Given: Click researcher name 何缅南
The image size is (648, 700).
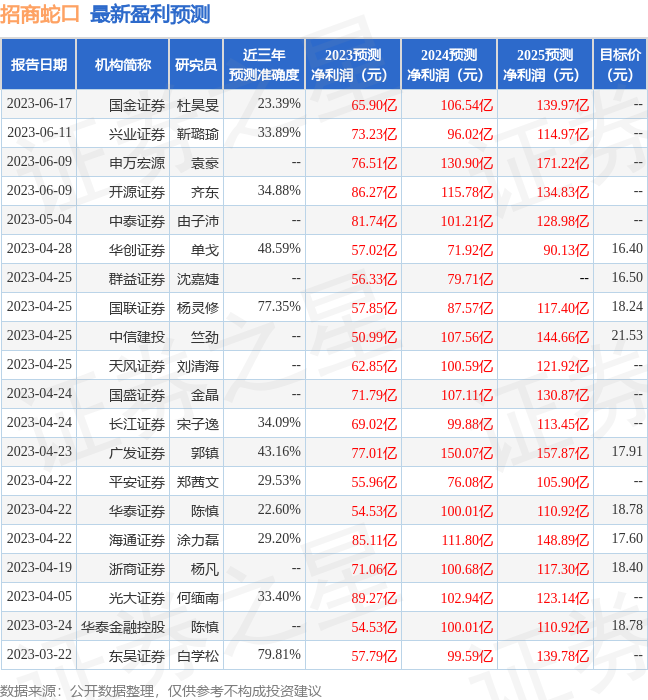Looking at the screenshot, I should coord(198,599).
